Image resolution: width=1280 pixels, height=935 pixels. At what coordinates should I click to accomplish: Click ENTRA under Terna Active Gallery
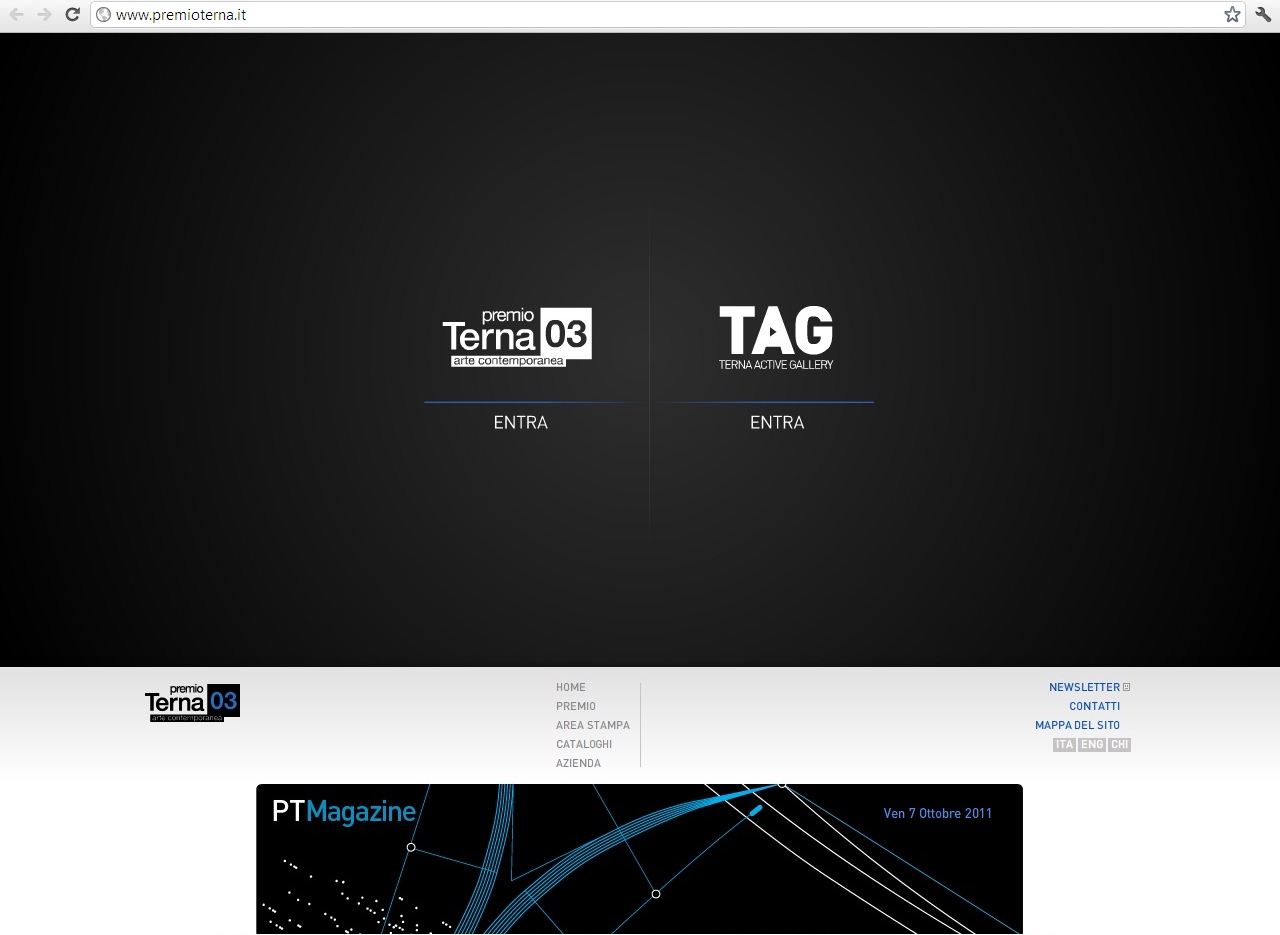777,423
